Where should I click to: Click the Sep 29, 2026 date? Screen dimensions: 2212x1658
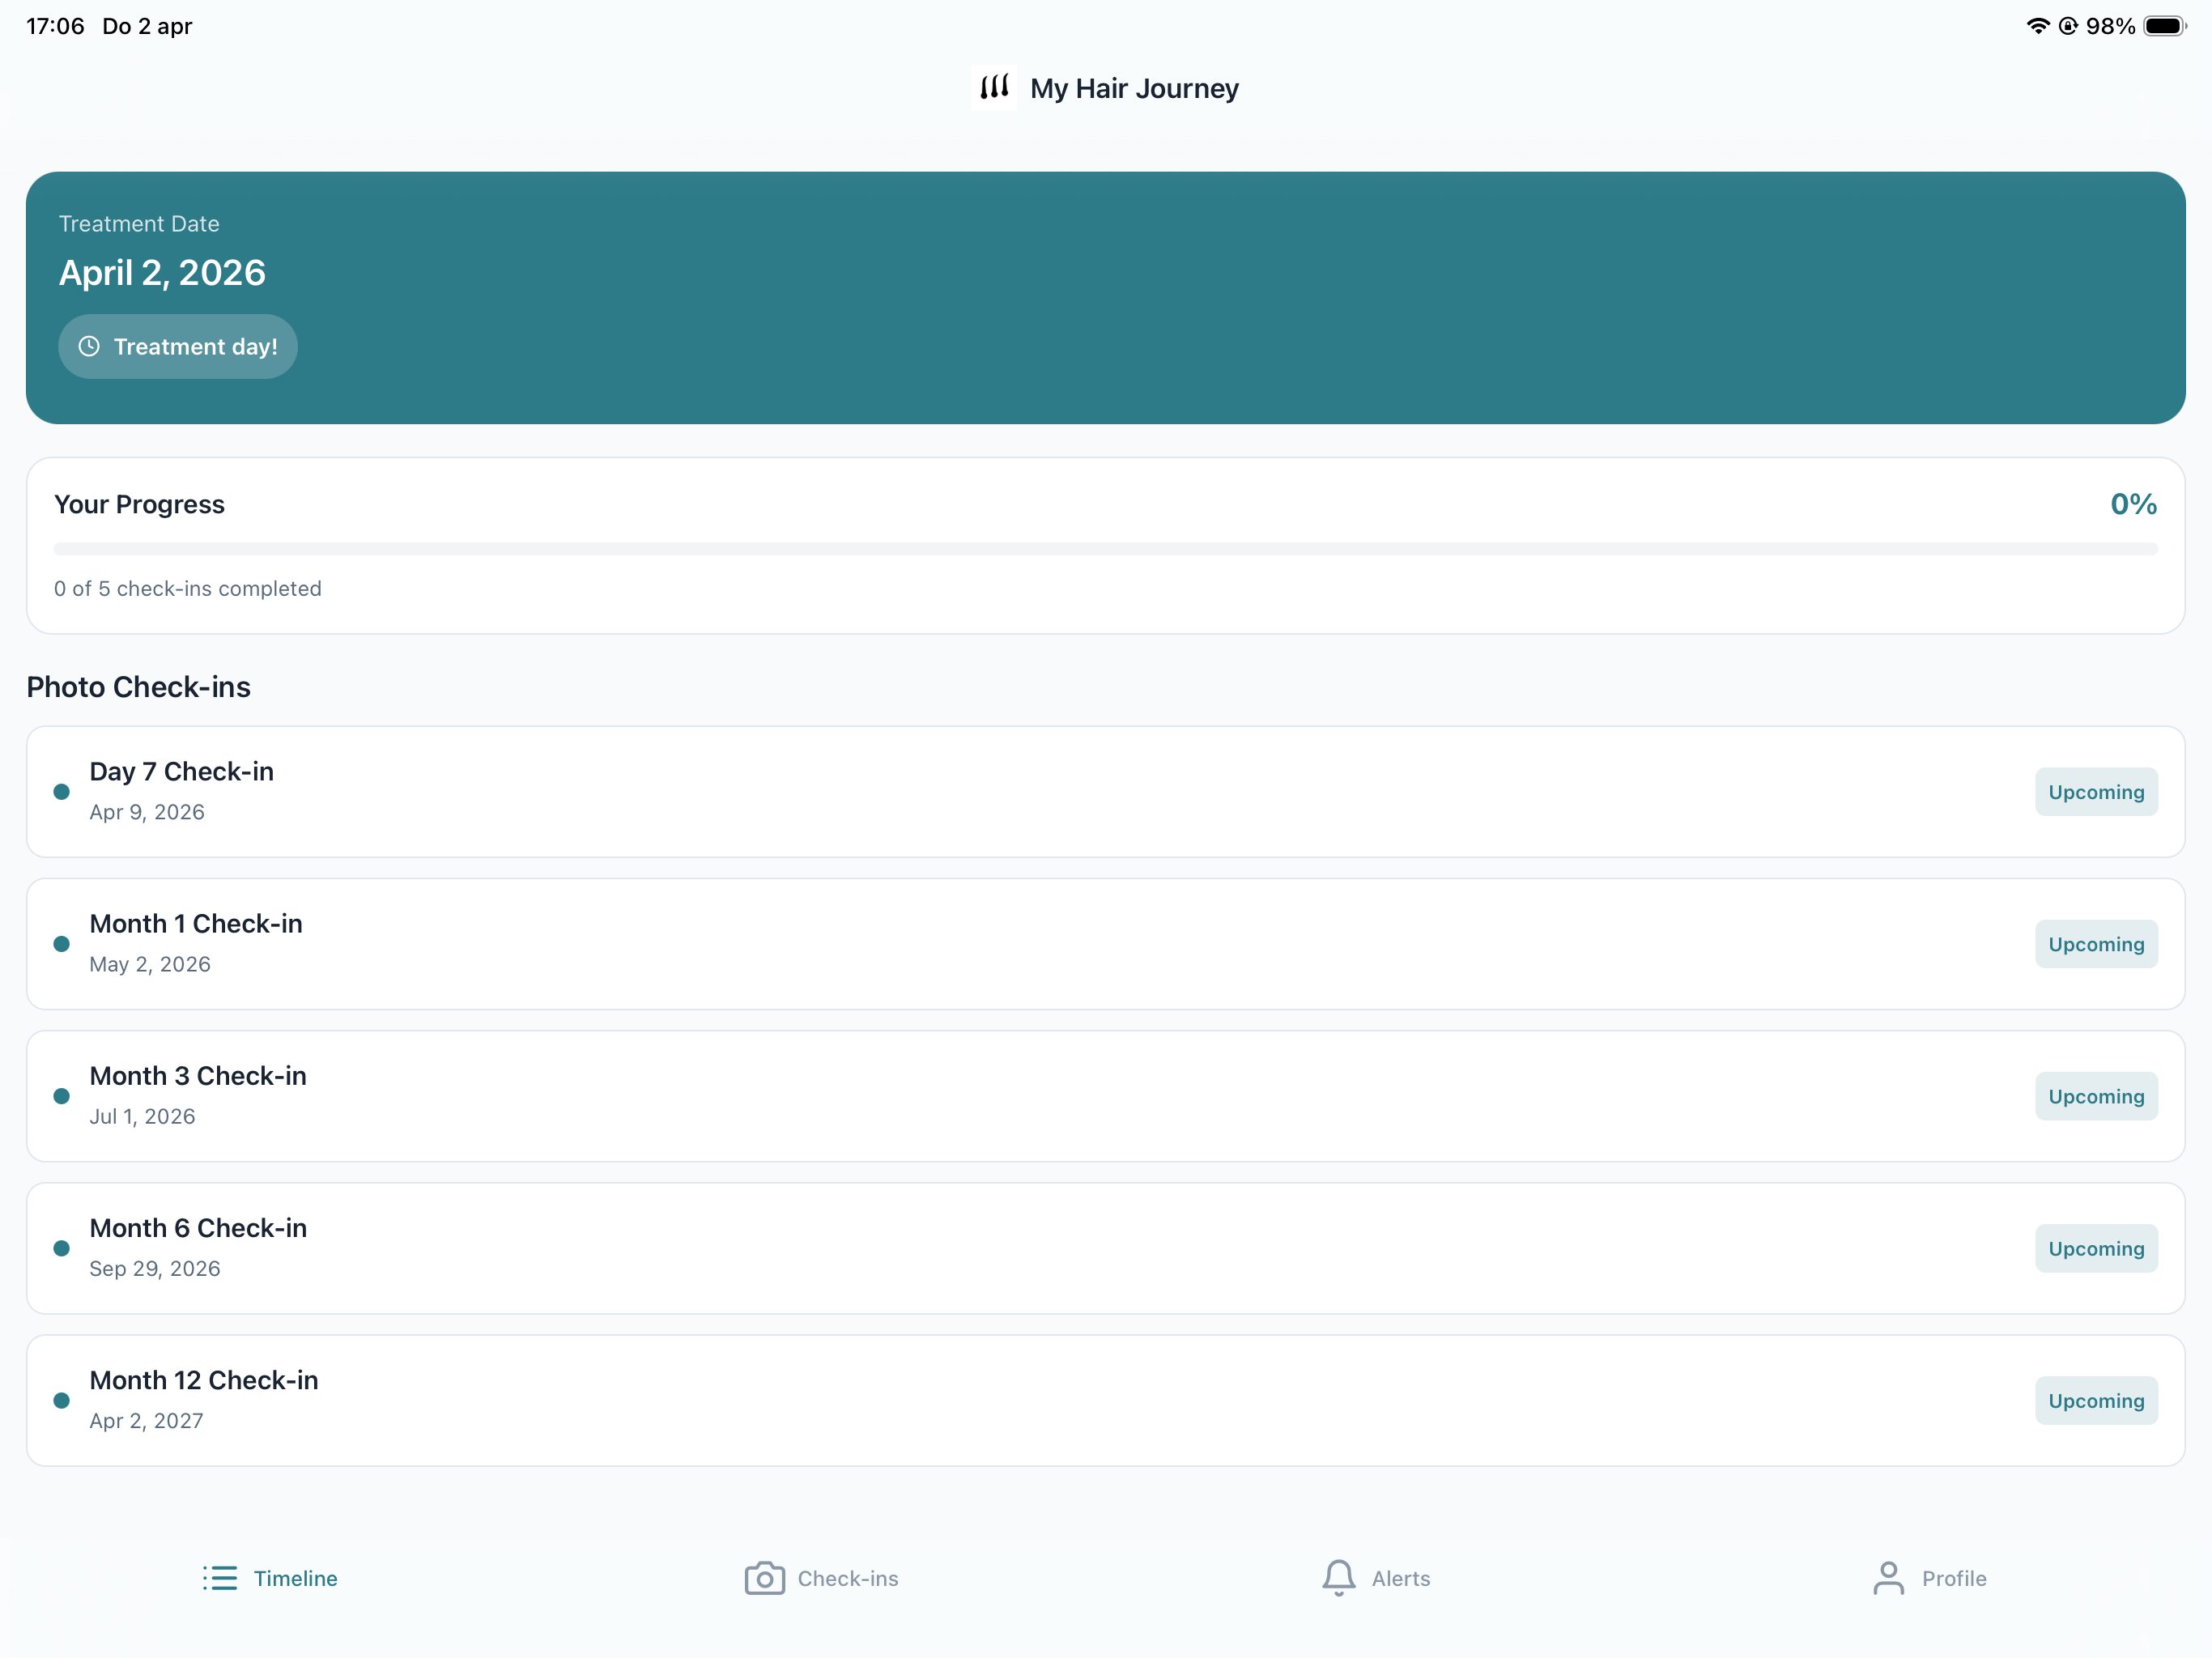tap(155, 1268)
